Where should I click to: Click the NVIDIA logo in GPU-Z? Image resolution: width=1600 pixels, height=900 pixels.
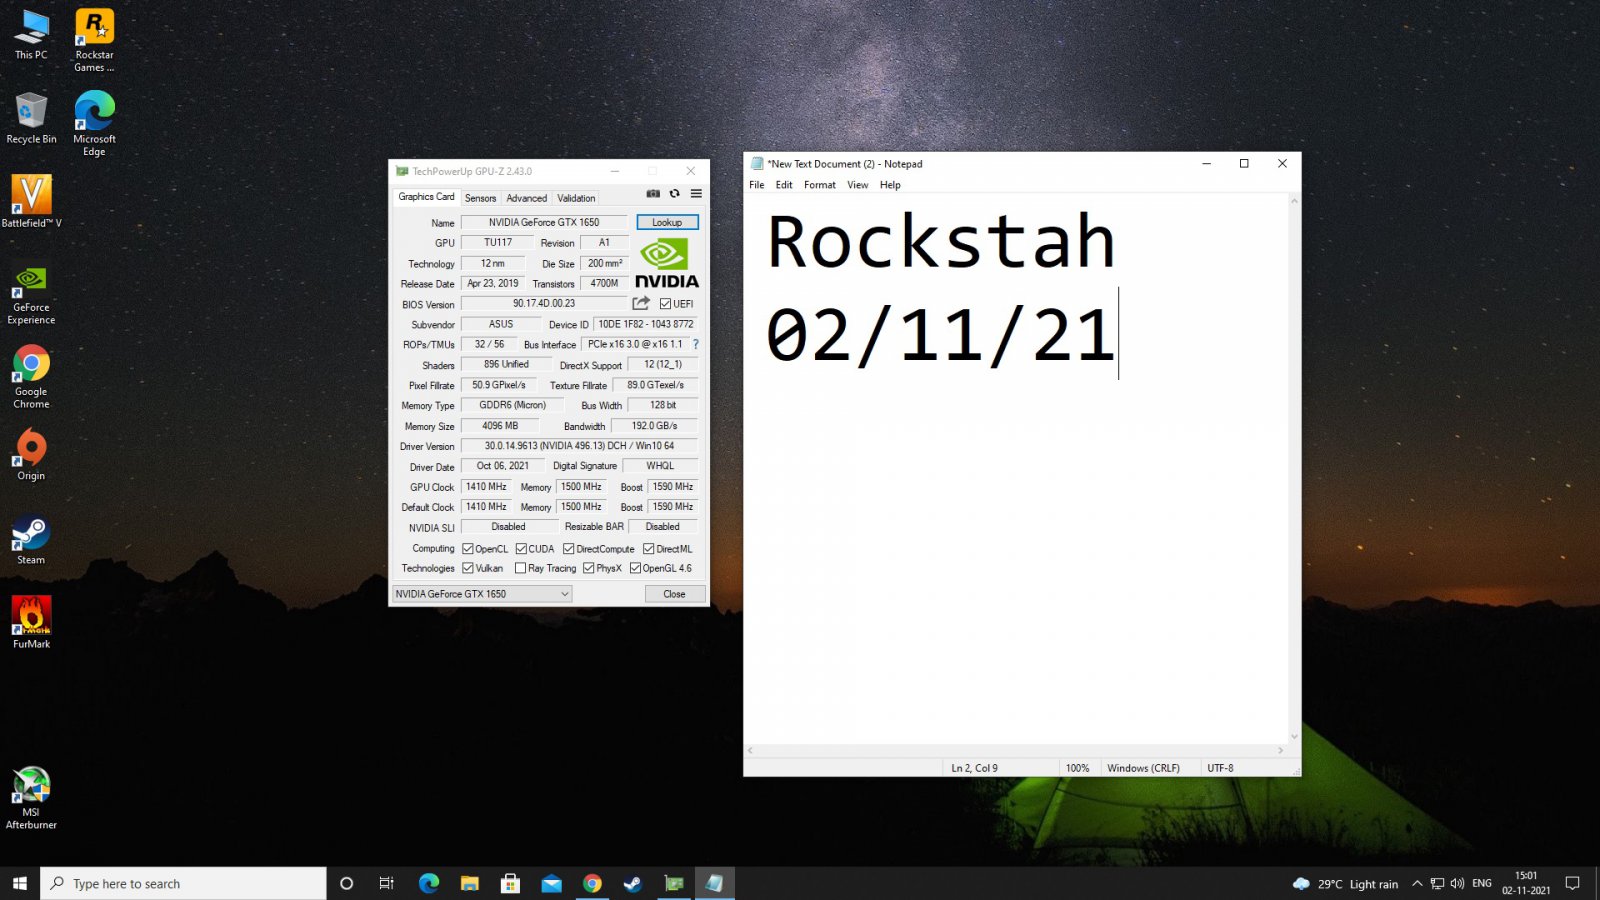pyautogui.click(x=667, y=264)
